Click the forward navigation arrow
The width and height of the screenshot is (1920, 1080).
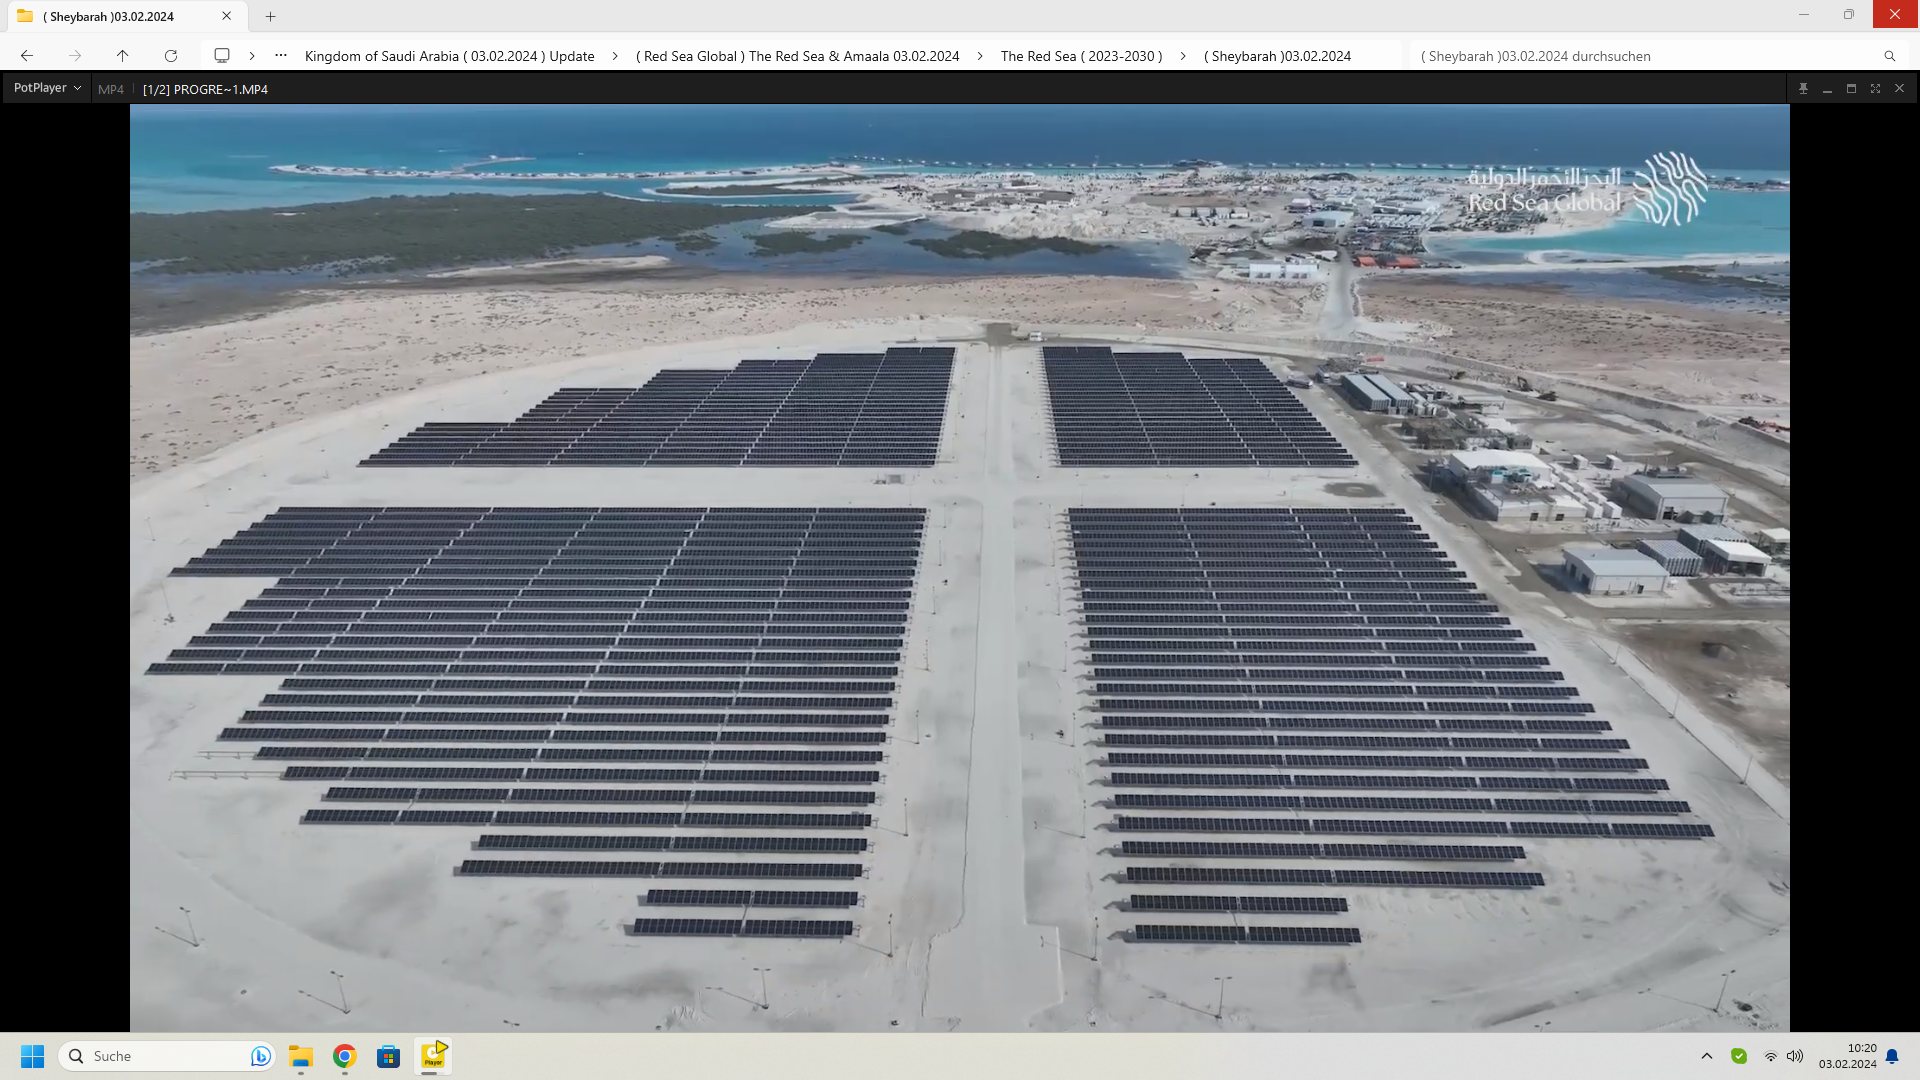(75, 56)
